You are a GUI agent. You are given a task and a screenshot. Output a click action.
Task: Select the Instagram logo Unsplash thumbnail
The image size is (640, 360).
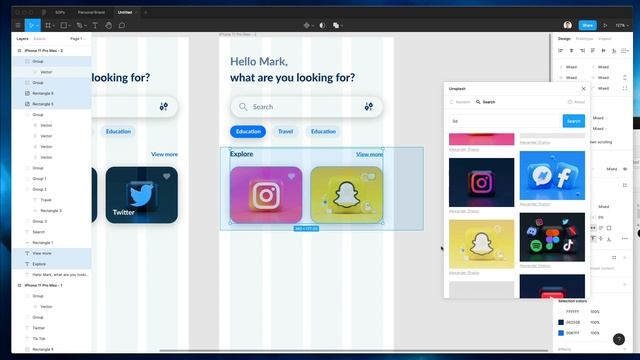[x=482, y=182]
